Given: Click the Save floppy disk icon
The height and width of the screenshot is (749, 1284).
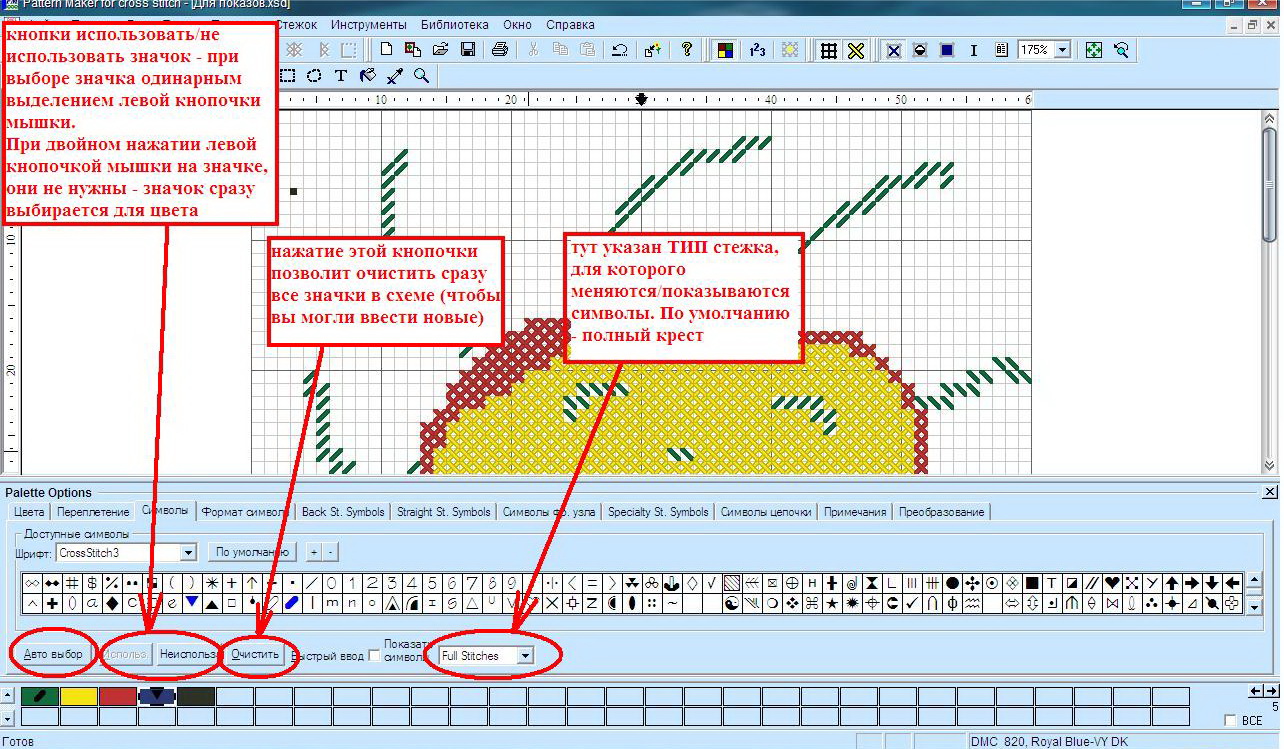Looking at the screenshot, I should (467, 50).
